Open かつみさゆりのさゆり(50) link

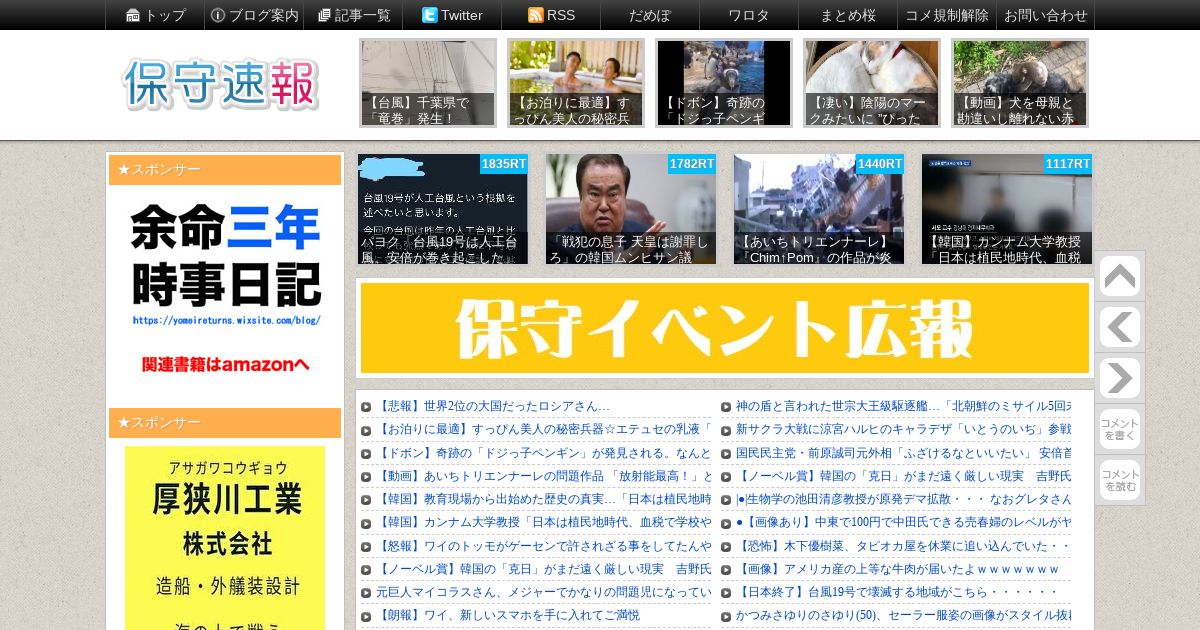[x=903, y=615]
